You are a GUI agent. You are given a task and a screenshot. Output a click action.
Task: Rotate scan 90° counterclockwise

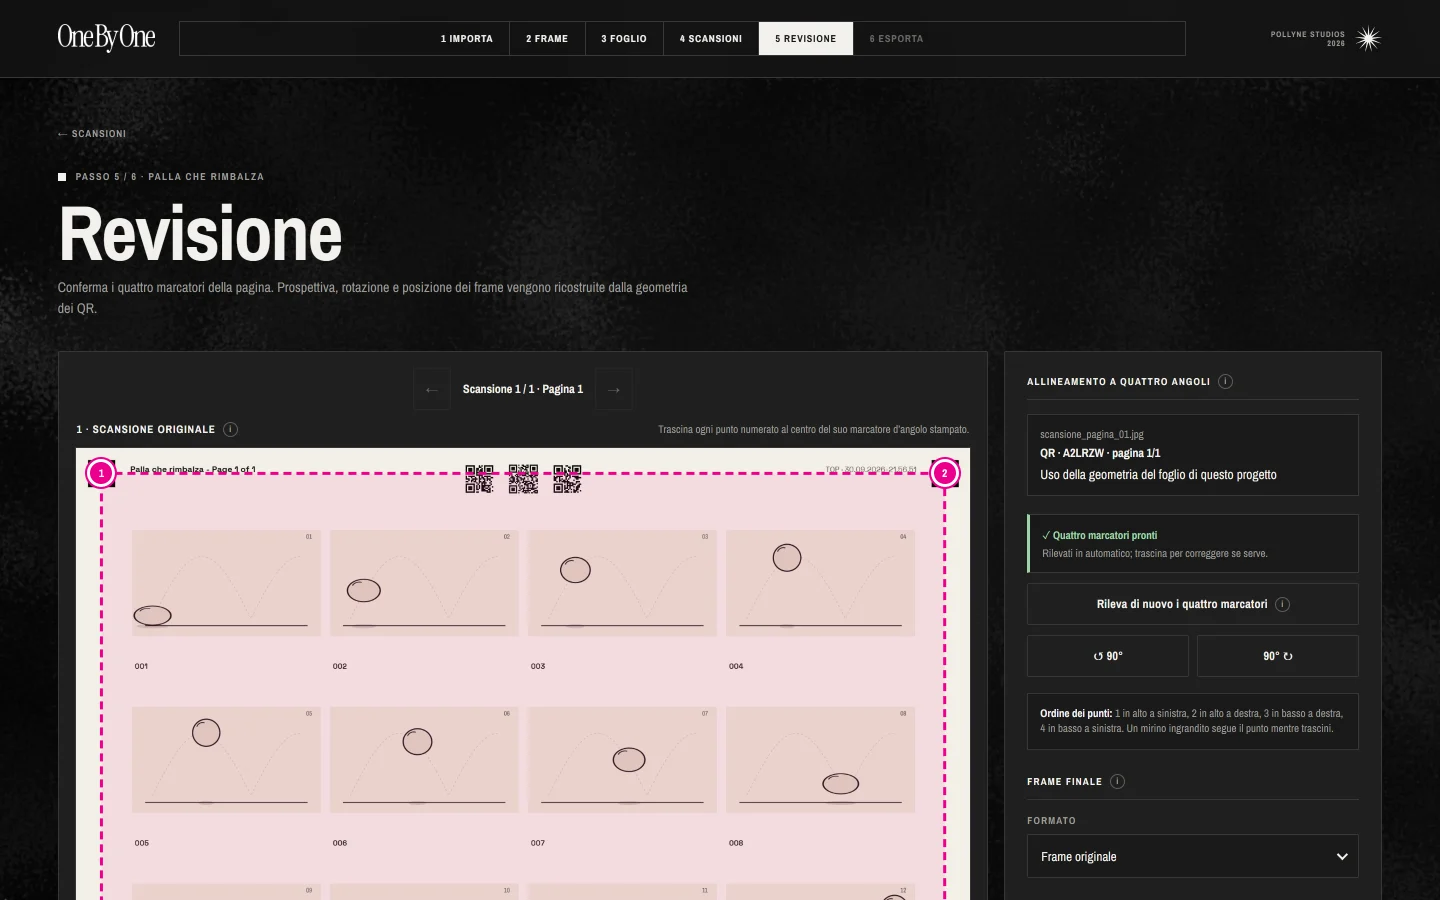click(x=1108, y=656)
